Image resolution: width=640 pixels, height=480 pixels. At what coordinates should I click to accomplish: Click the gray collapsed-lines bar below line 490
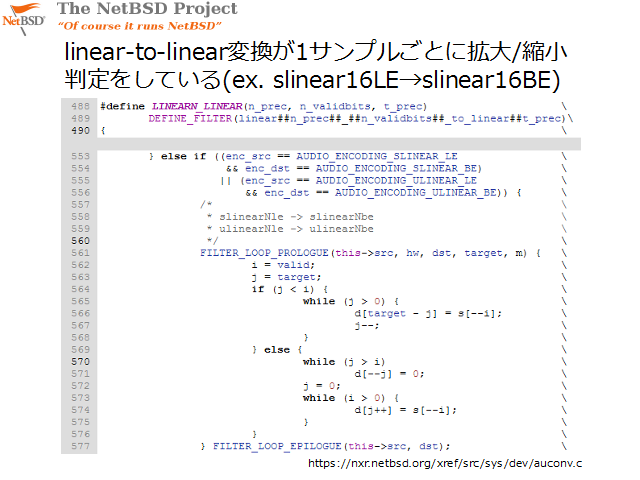click(x=339, y=144)
